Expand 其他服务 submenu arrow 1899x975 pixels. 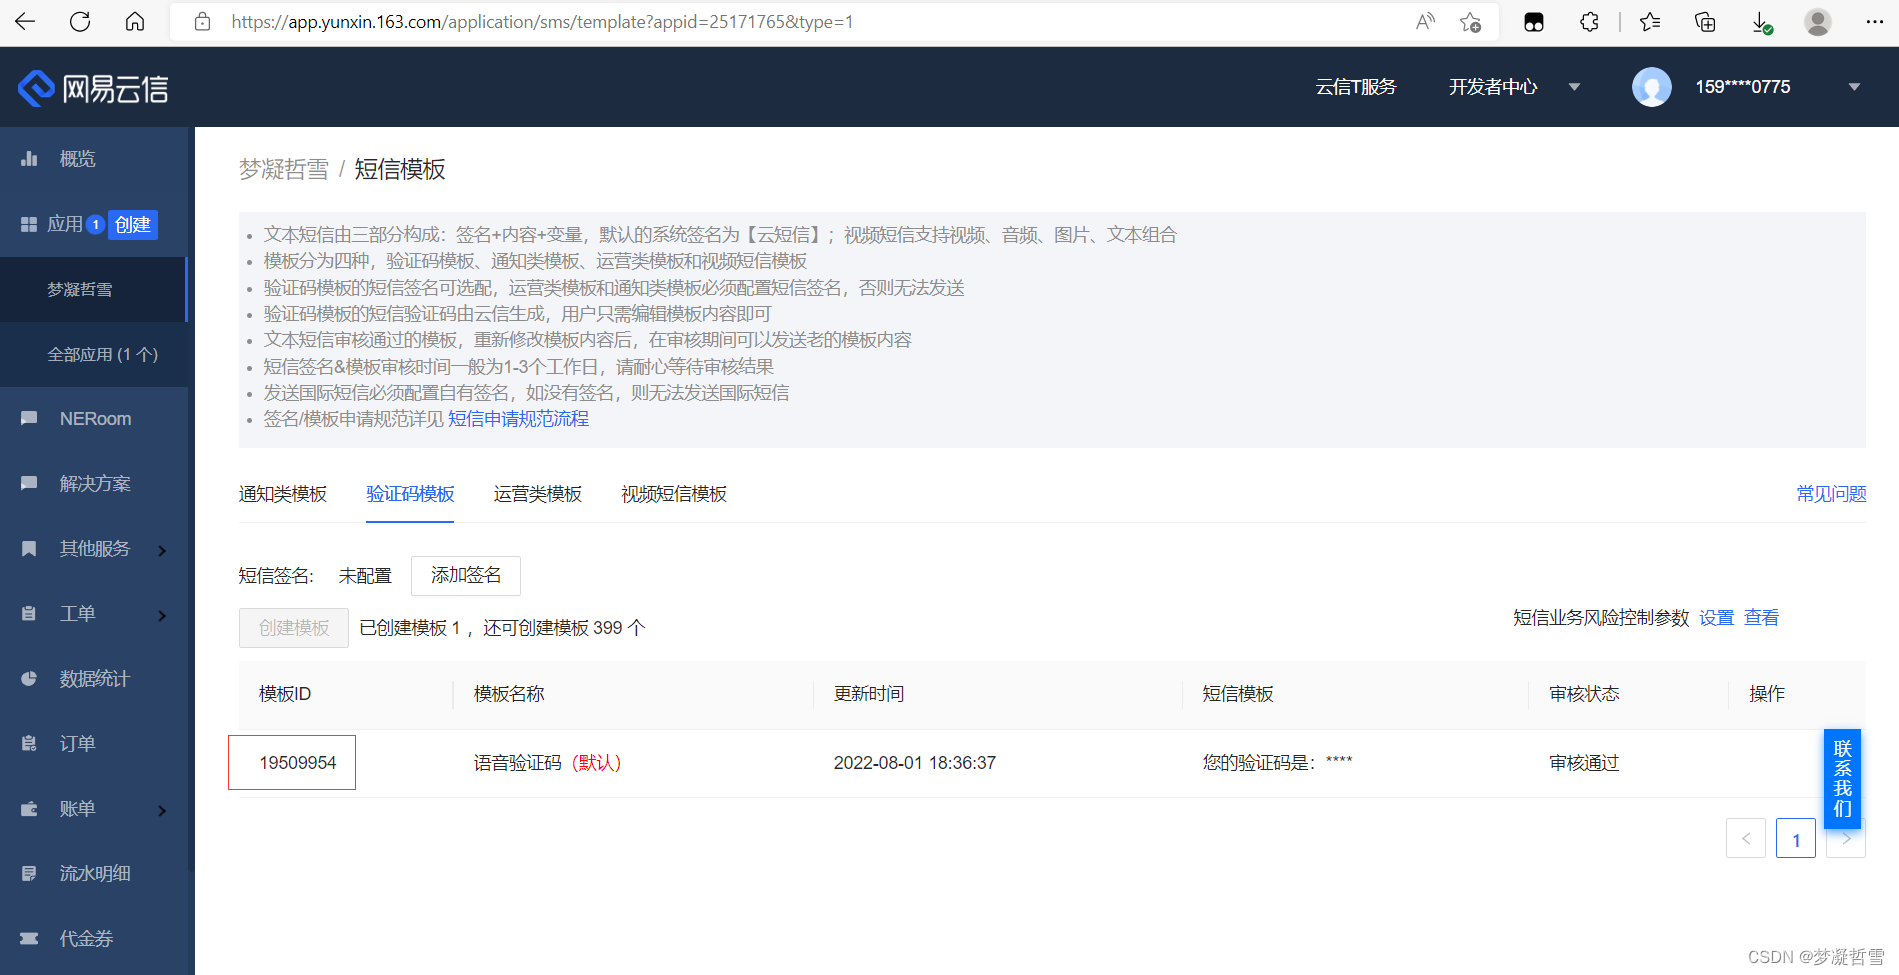click(162, 550)
